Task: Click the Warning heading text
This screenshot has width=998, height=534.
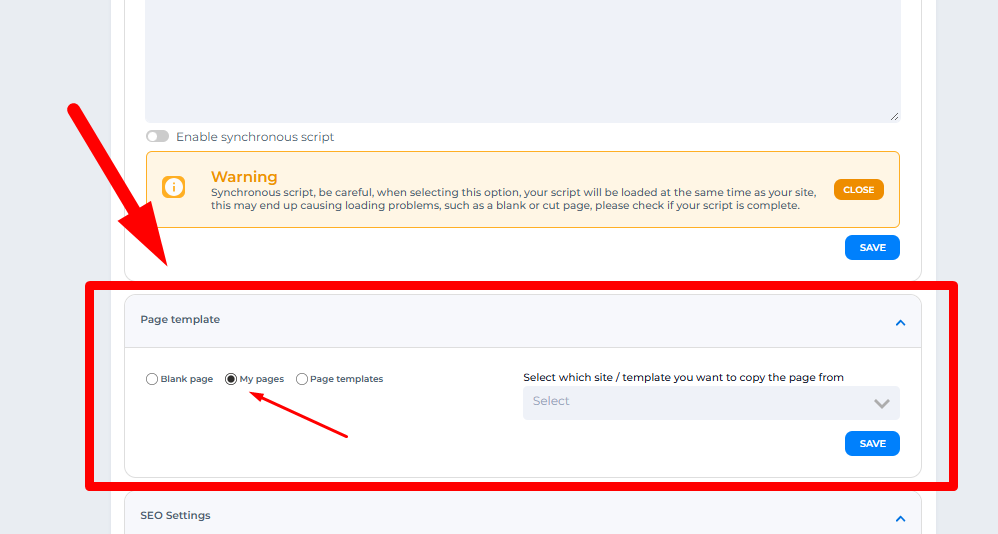Action: point(244,177)
